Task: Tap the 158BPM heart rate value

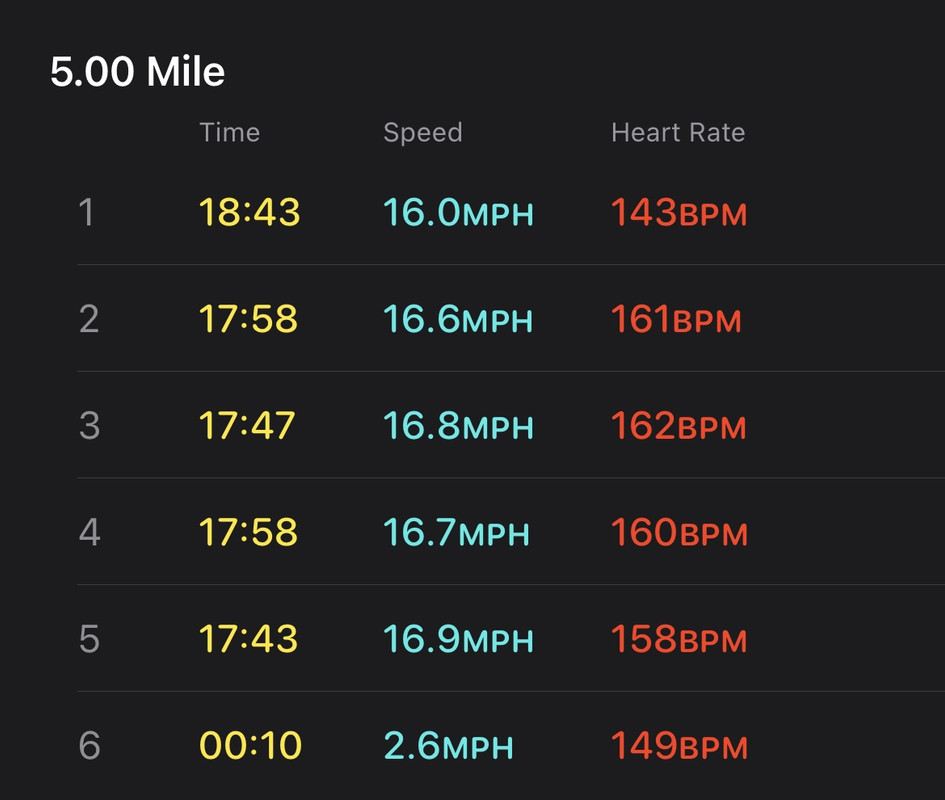Action: coord(679,639)
